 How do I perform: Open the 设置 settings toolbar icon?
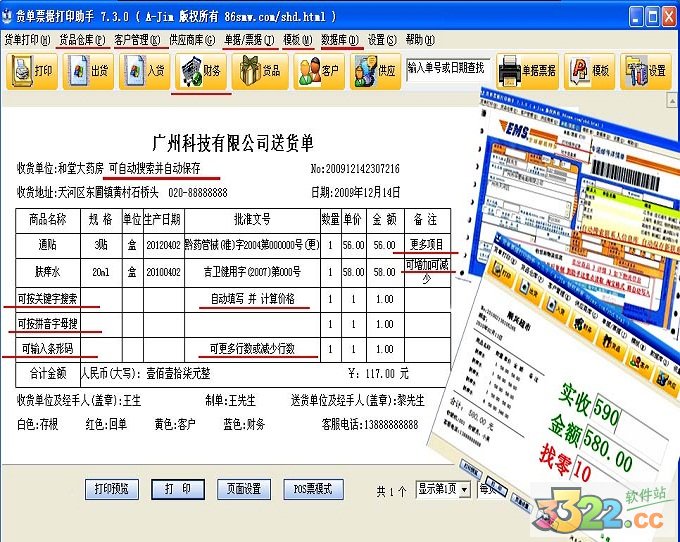click(x=646, y=71)
